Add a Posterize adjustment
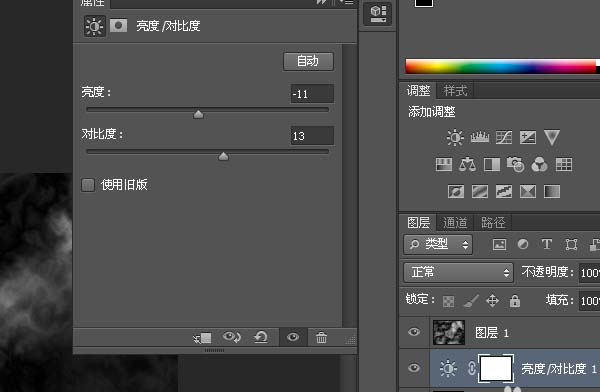The height and width of the screenshot is (392, 600). tap(480, 191)
